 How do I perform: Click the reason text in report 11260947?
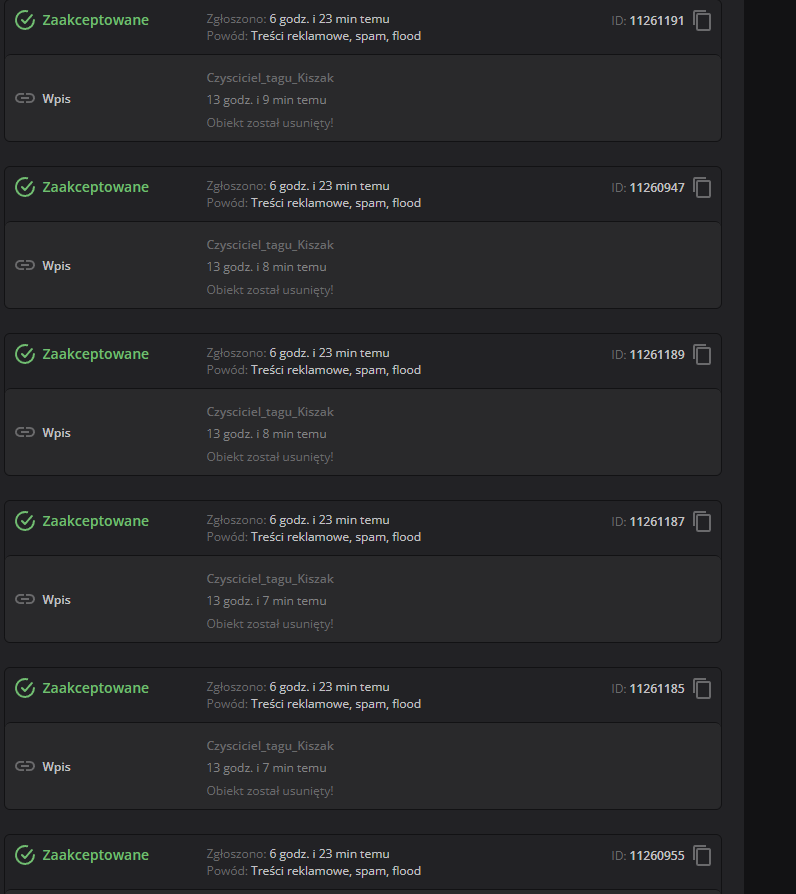(x=336, y=203)
